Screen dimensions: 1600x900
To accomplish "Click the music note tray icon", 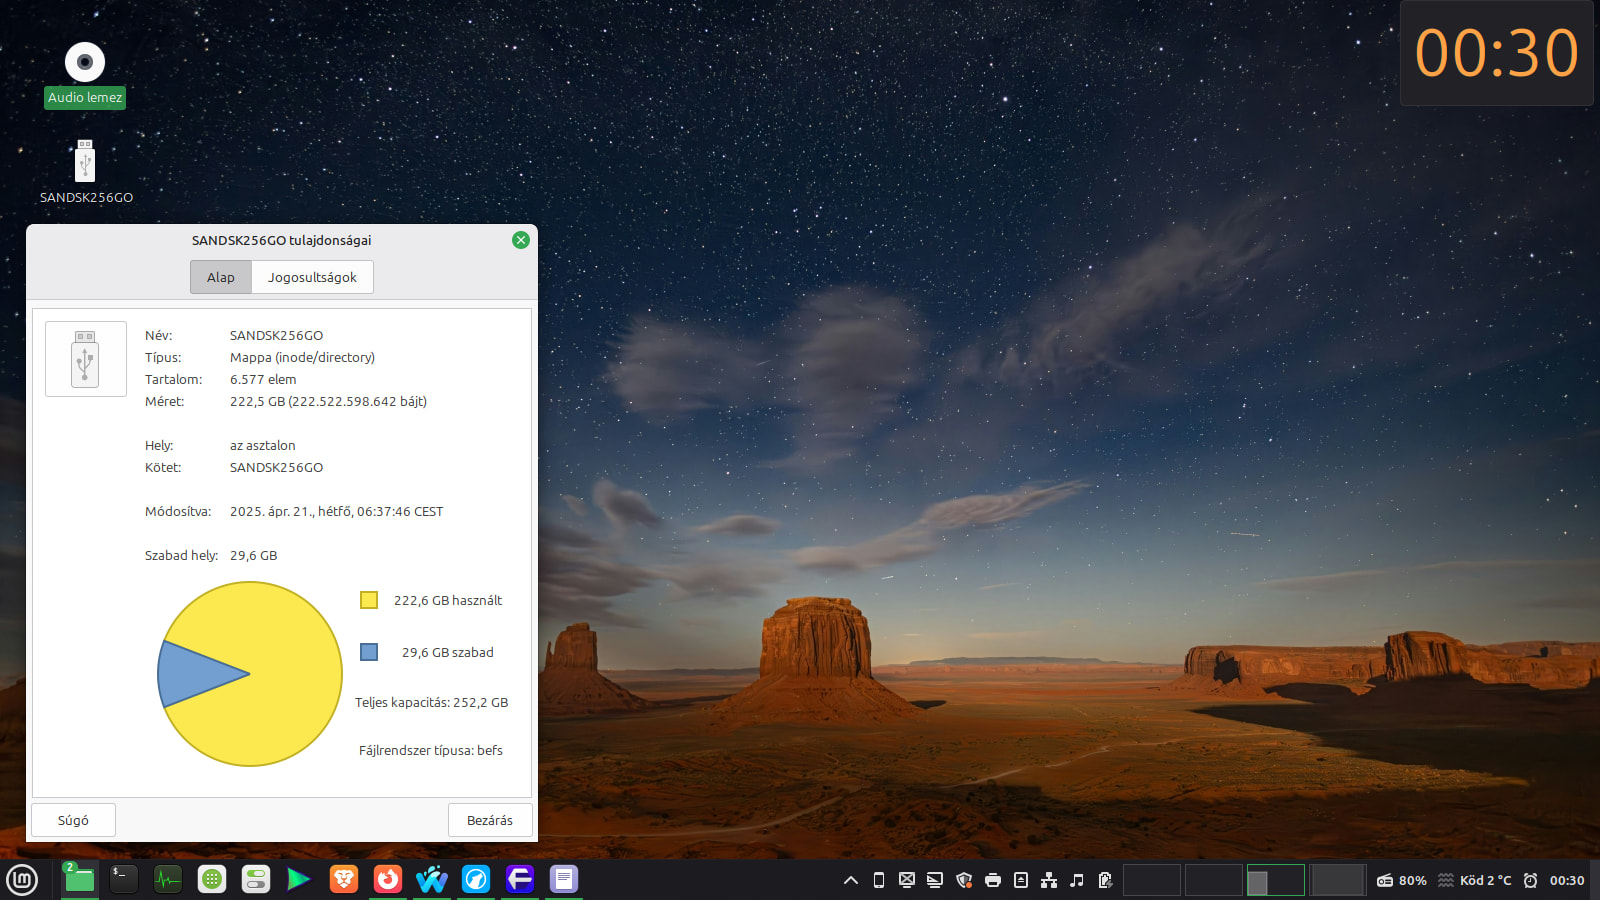I will tap(1077, 880).
